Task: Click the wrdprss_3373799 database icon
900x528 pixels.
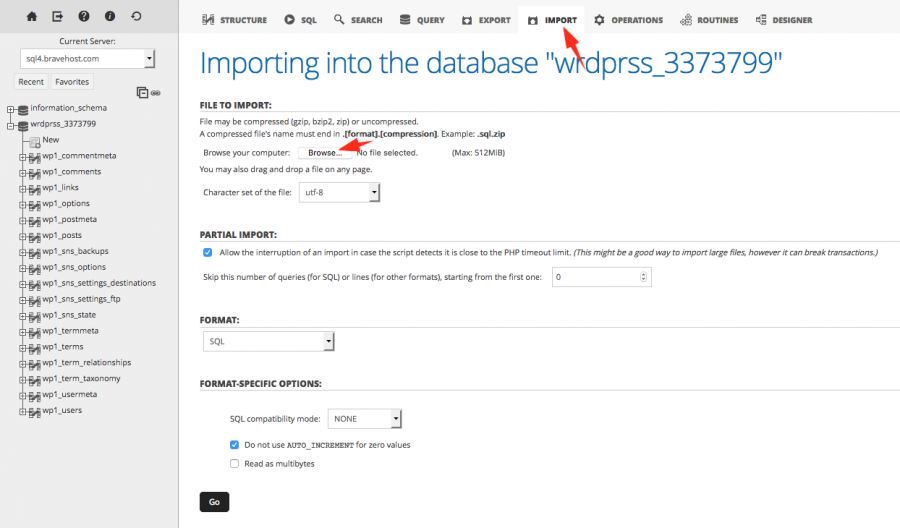Action: [x=23, y=125]
